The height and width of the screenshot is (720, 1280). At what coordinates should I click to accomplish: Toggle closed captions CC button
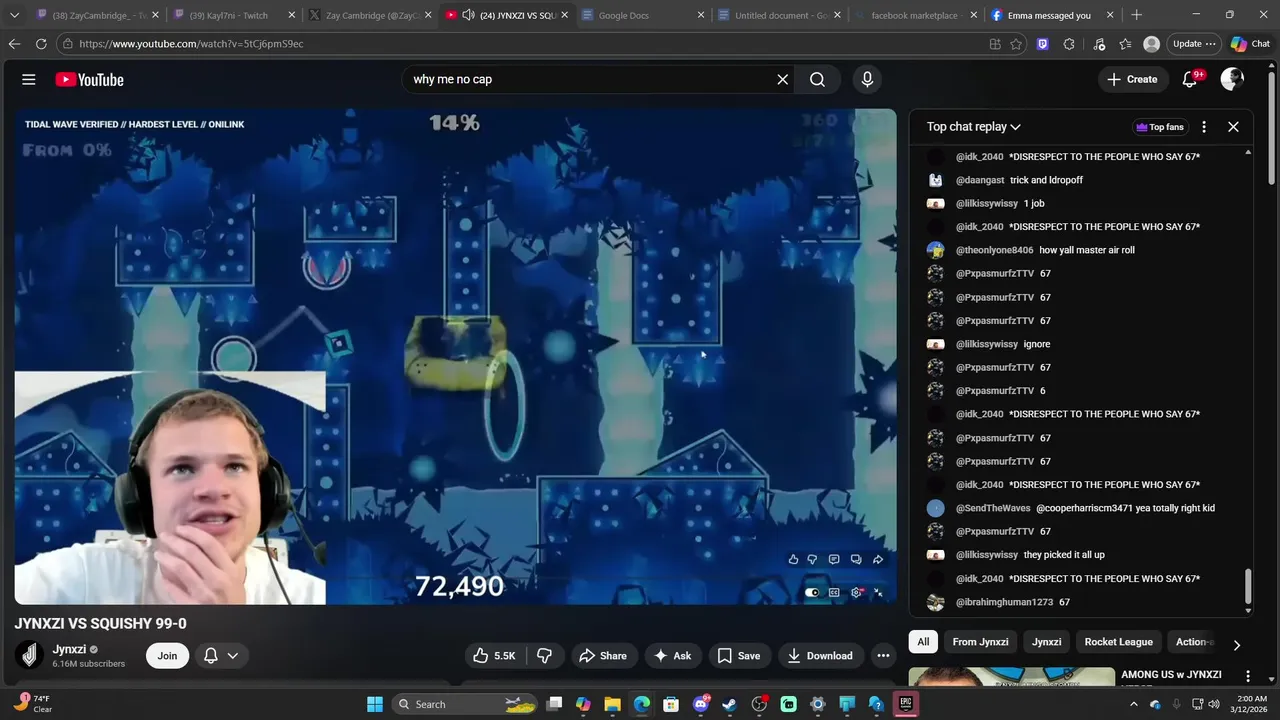pyautogui.click(x=834, y=592)
